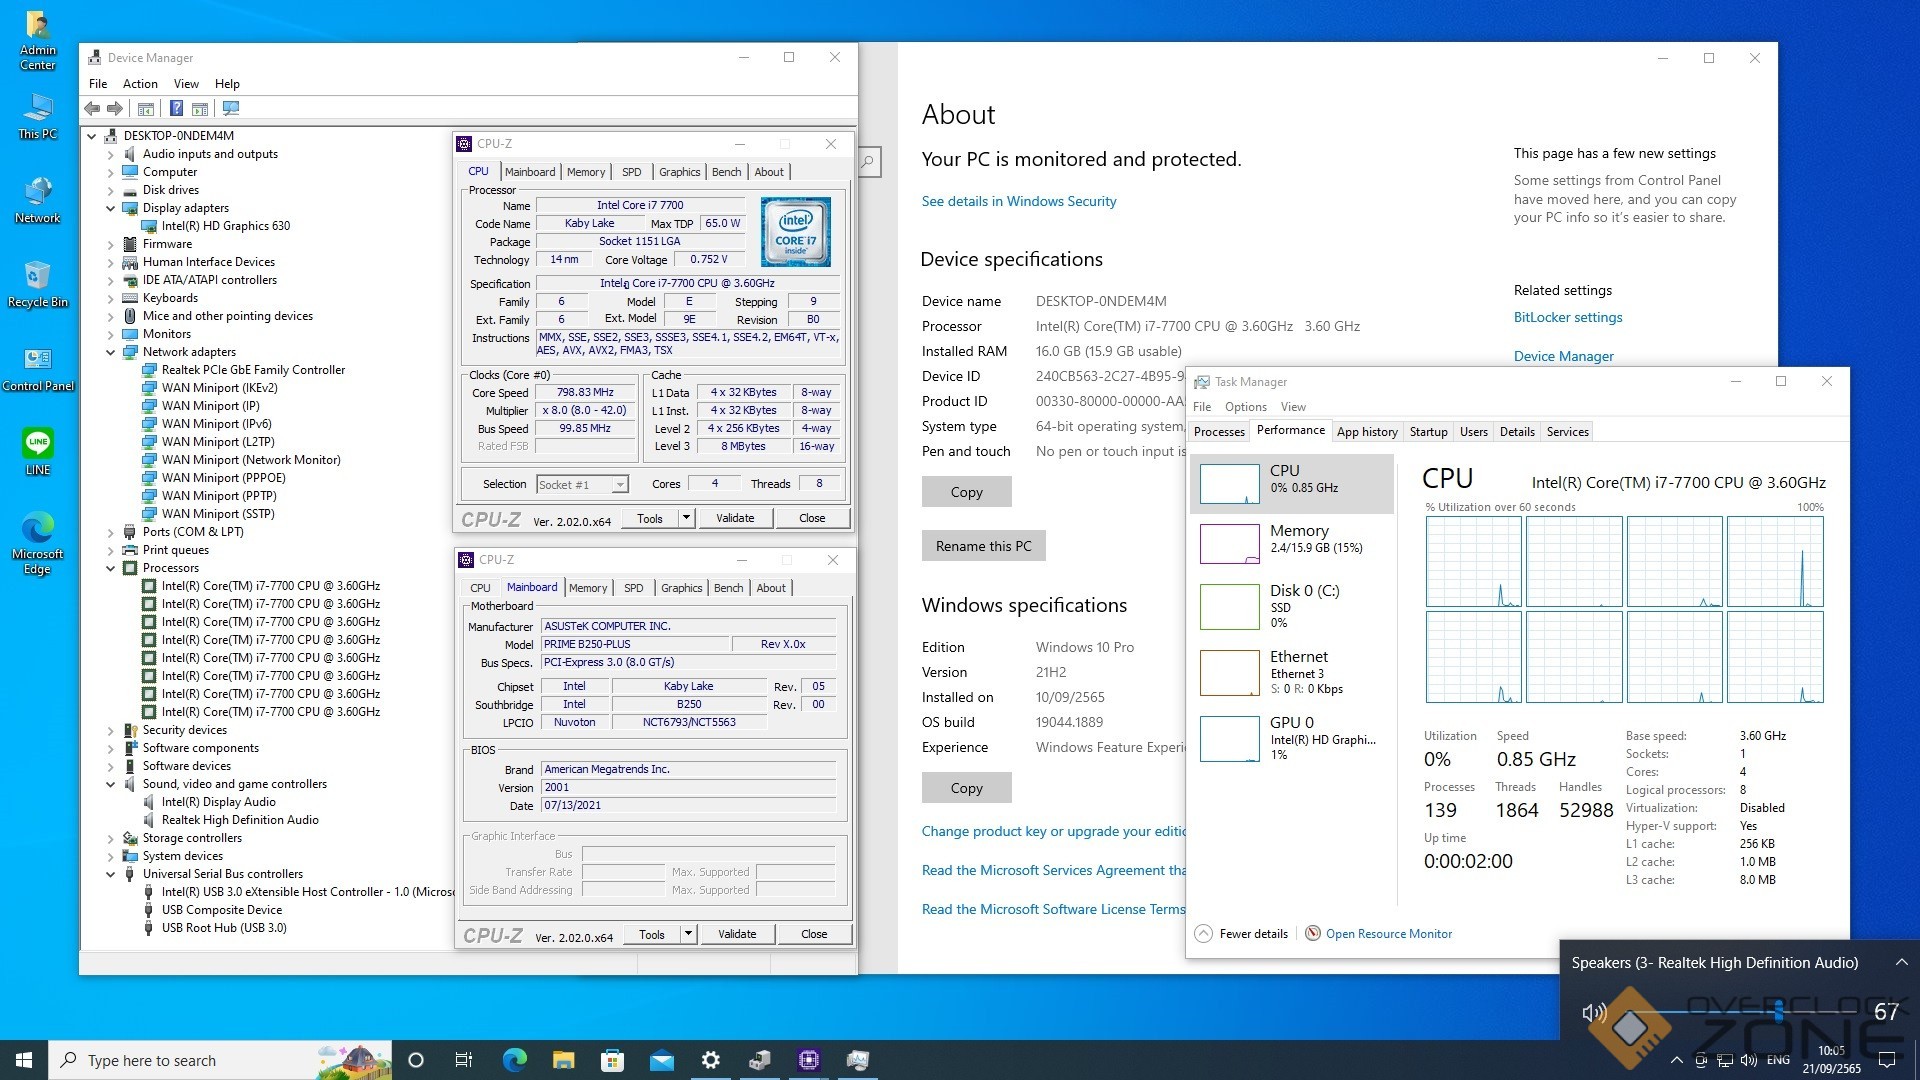The width and height of the screenshot is (1920, 1080).
Task: Click the scan for hardware changes icon
Action: (231, 108)
